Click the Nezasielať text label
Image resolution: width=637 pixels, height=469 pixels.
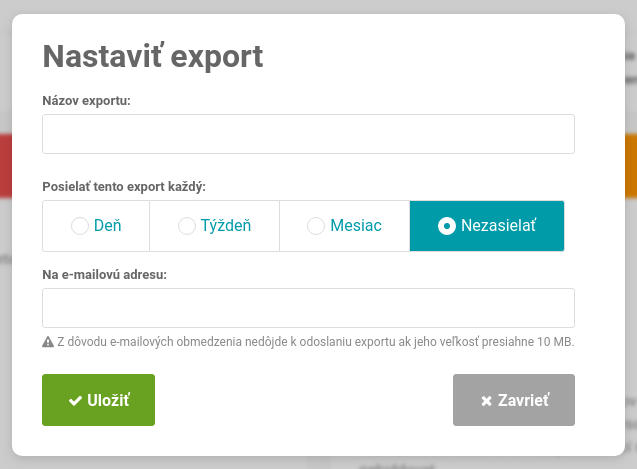[499, 226]
